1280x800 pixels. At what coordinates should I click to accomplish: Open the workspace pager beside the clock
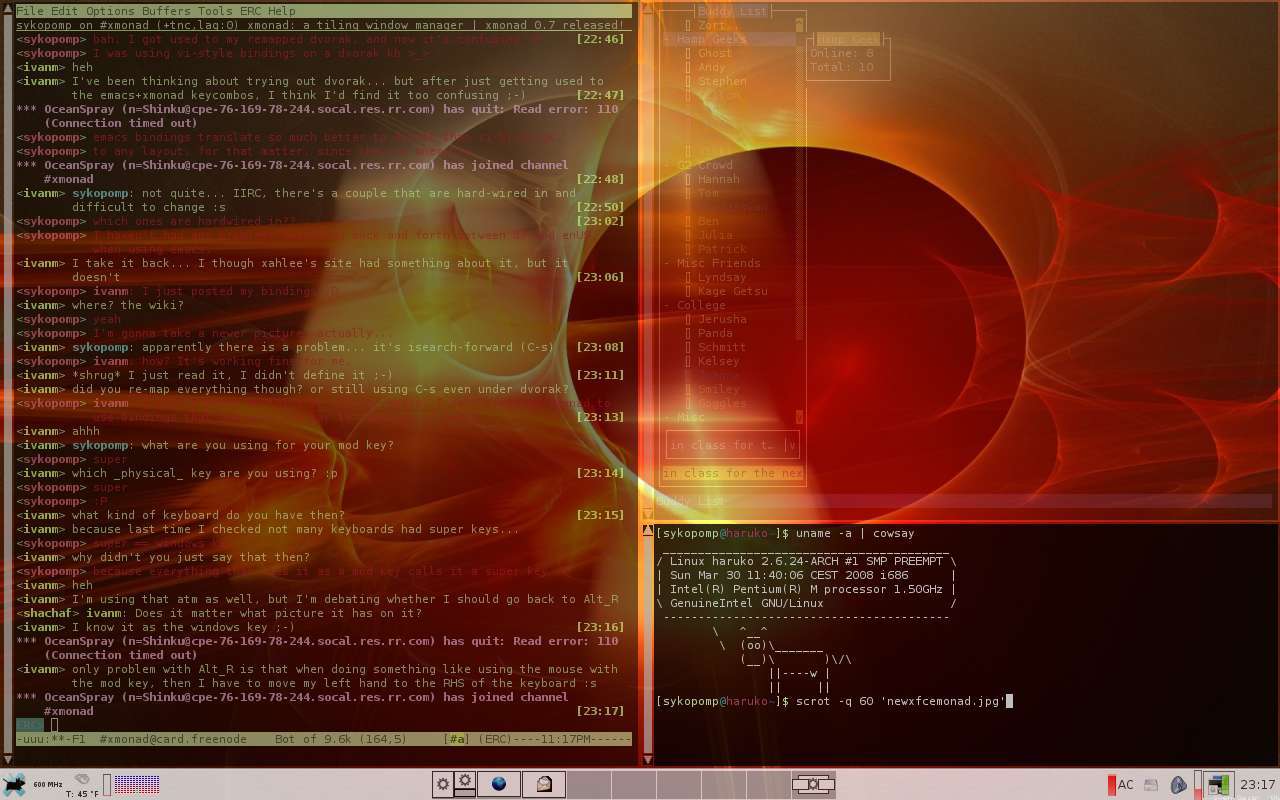click(1219, 784)
